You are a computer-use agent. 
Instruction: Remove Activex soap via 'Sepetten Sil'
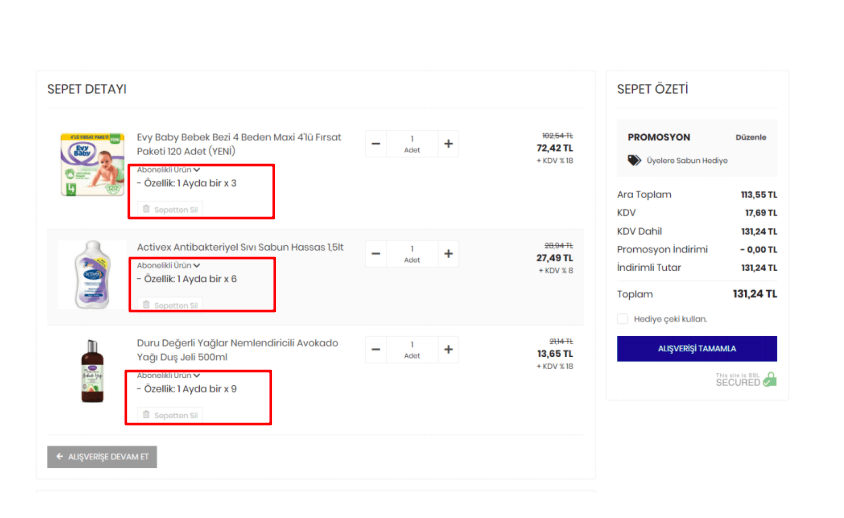pos(170,305)
